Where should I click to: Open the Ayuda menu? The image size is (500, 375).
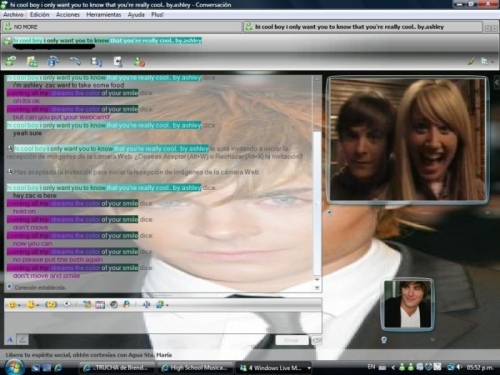pos(136,15)
